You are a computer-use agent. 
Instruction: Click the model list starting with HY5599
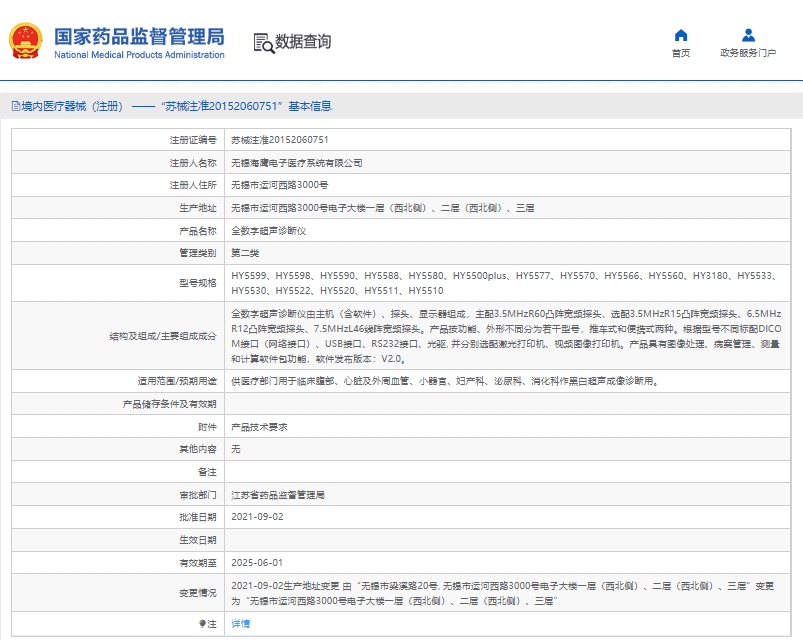(505, 283)
